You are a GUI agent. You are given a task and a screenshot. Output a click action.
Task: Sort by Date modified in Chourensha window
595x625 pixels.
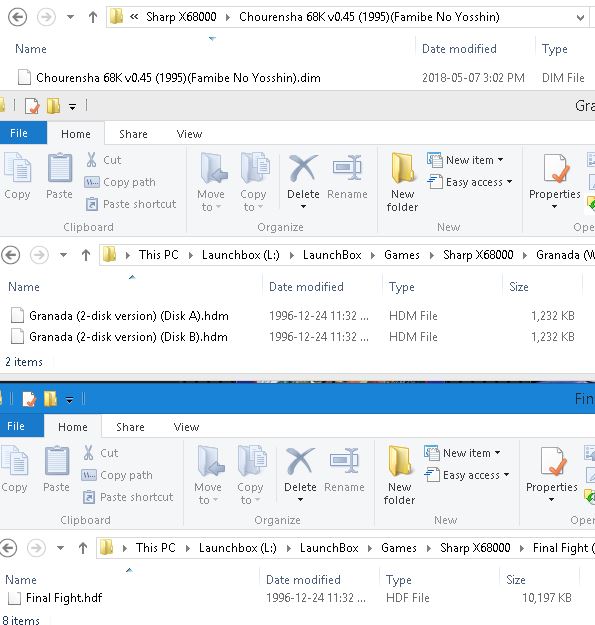pos(459,49)
